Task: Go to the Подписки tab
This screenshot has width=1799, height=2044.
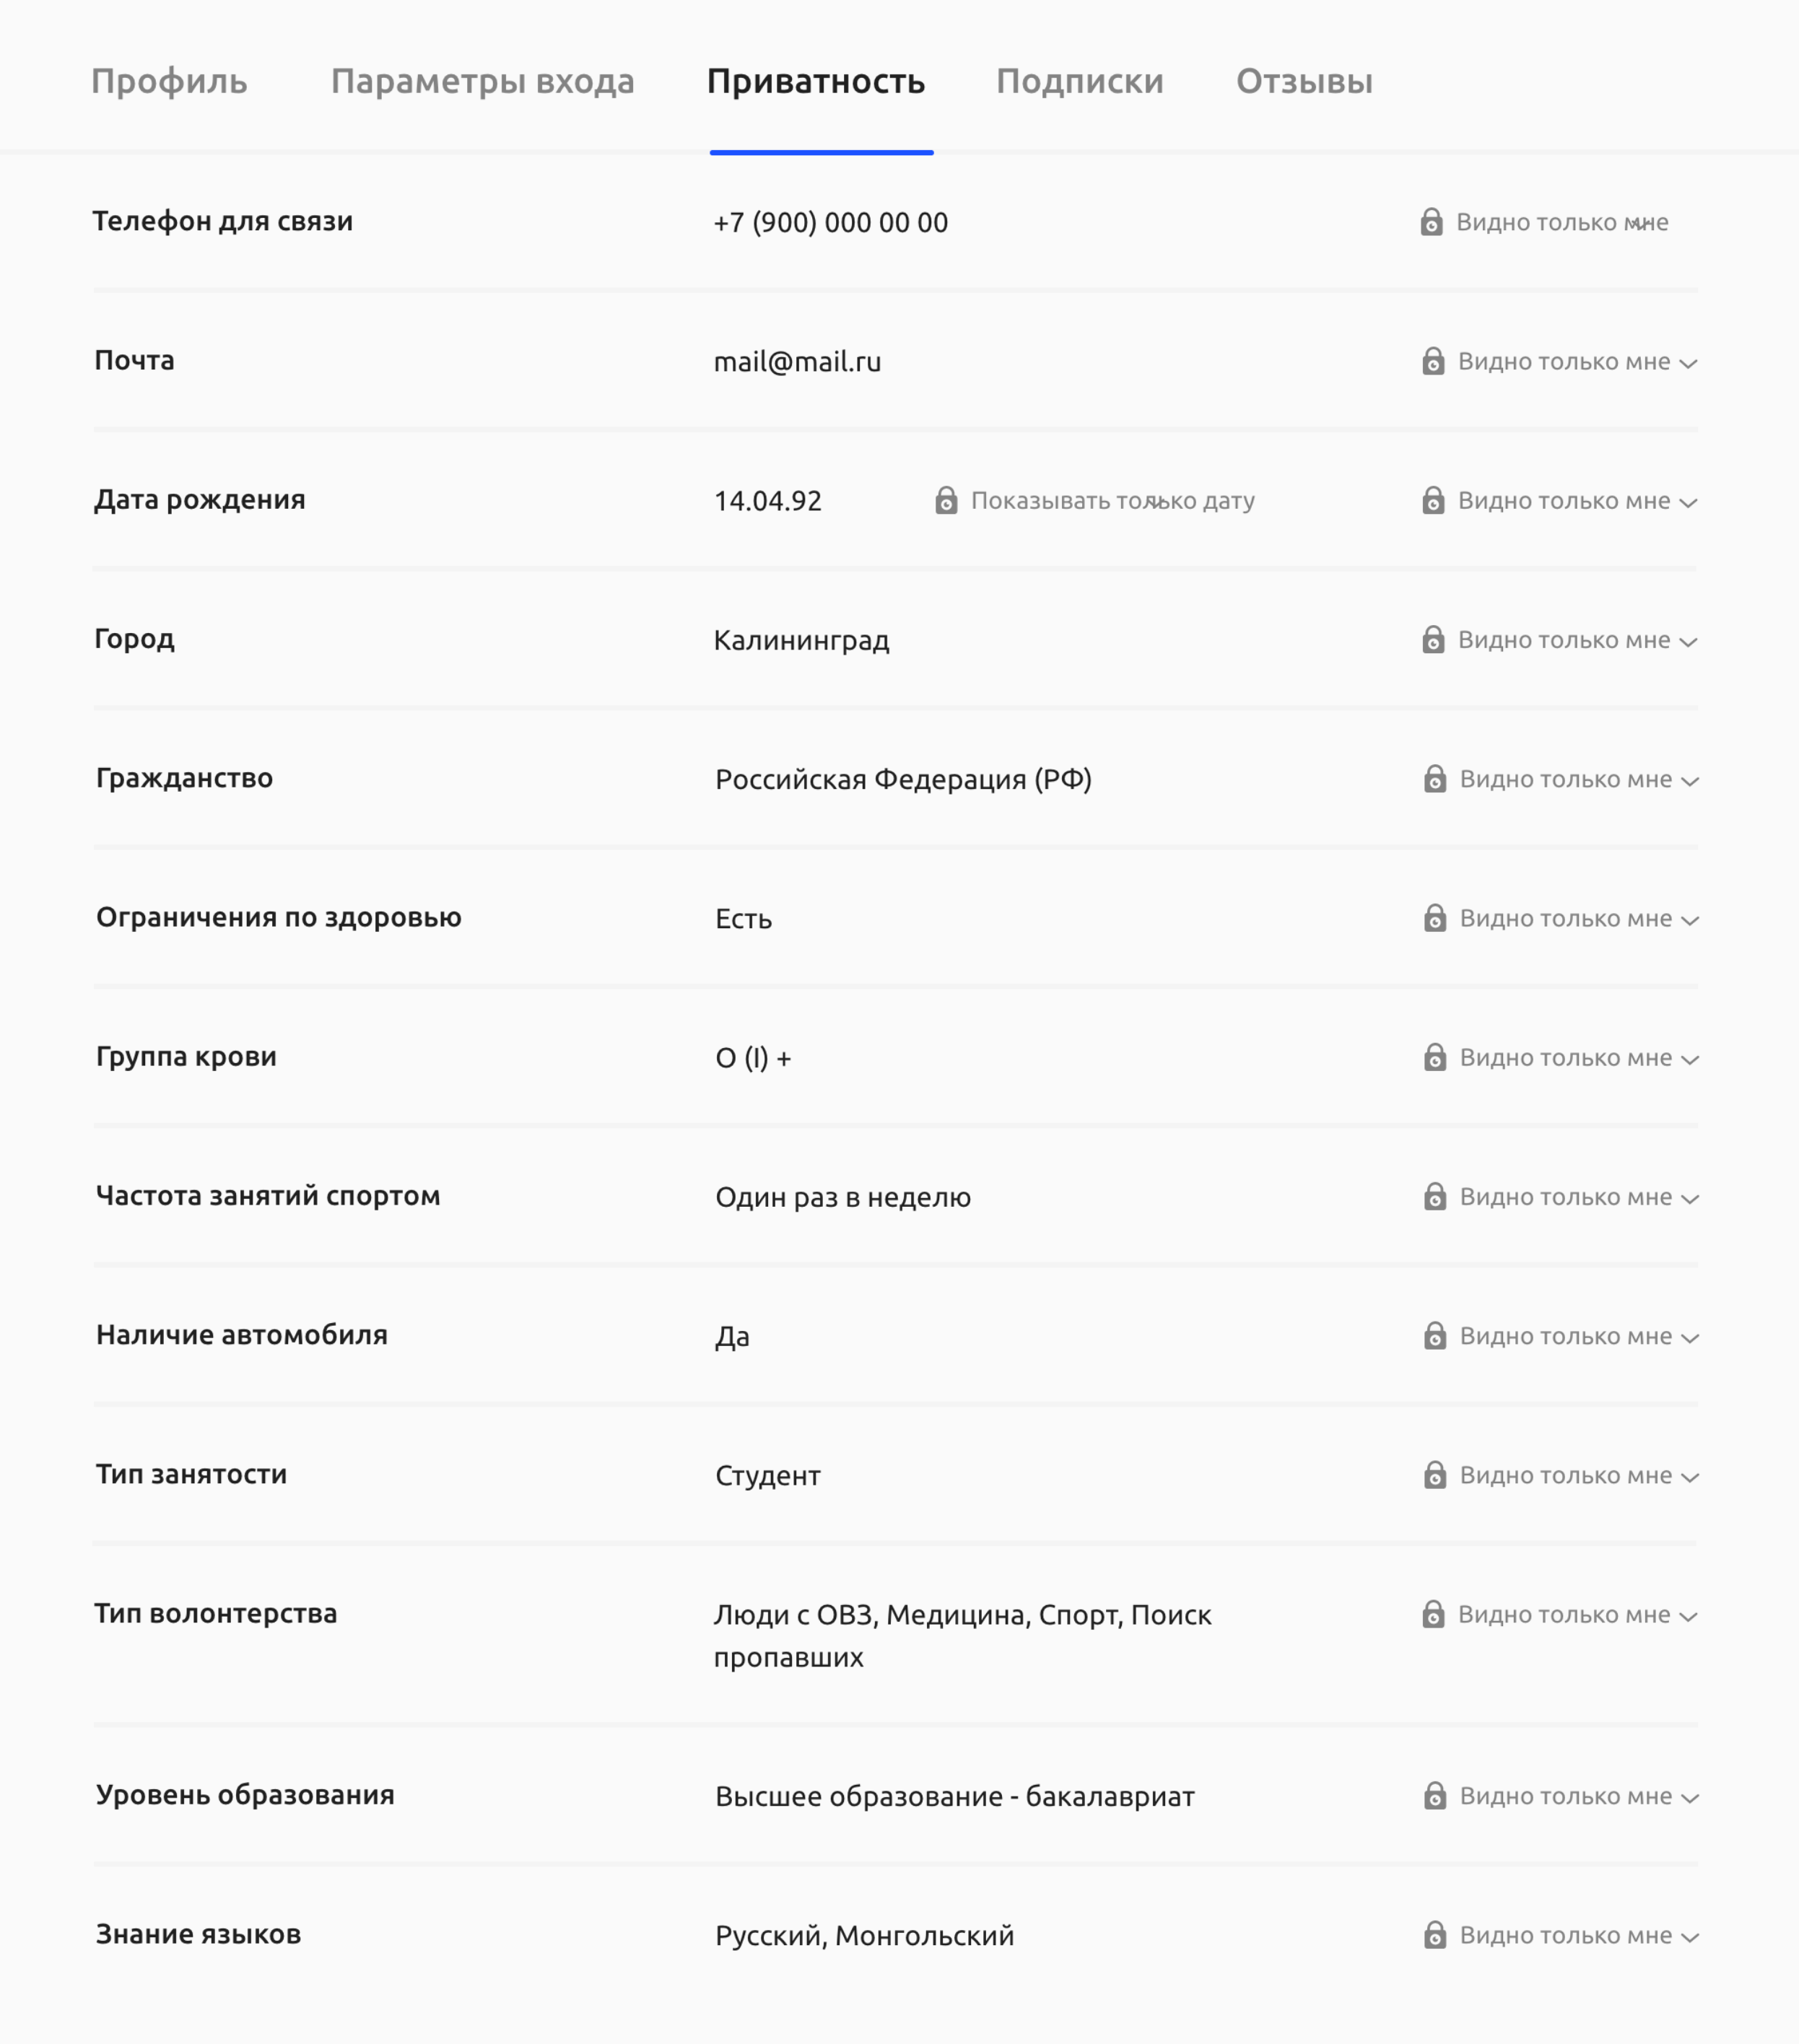Action: click(1079, 81)
